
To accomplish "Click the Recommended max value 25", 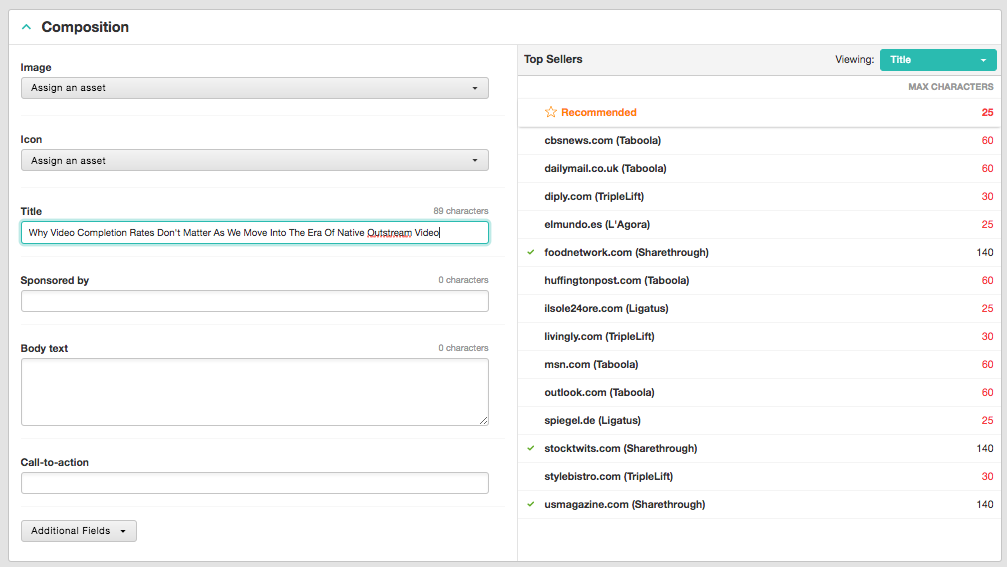I will [987, 112].
